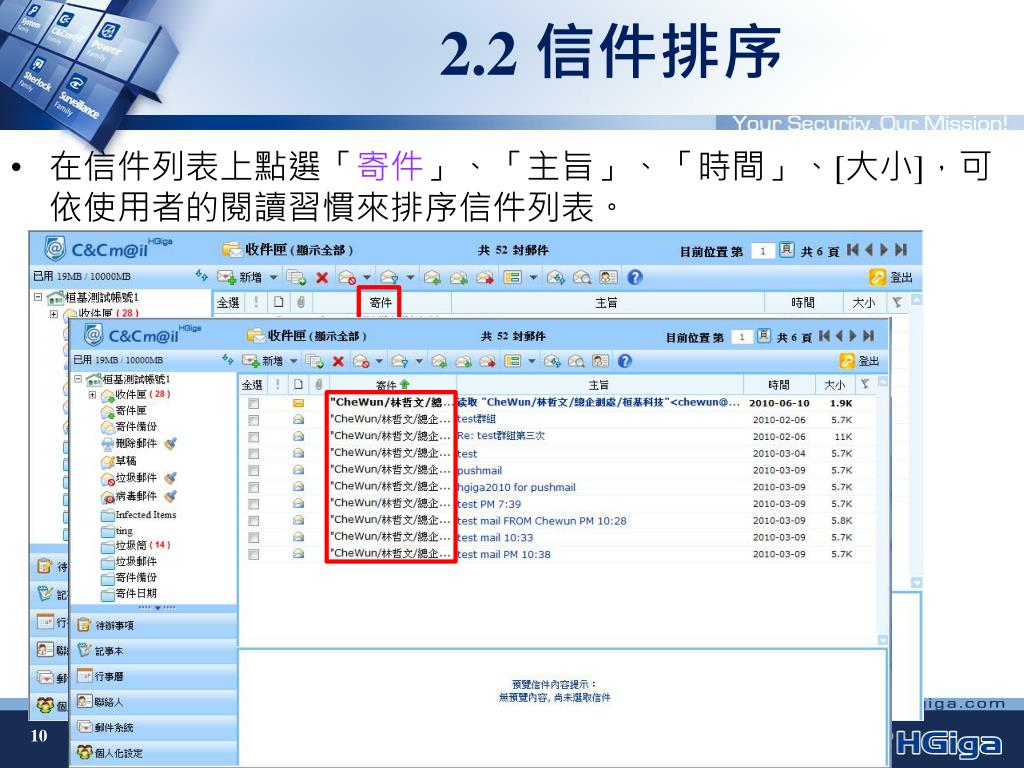Sort by 時間 column header in front window
This screenshot has width=1024, height=768.
point(778,385)
